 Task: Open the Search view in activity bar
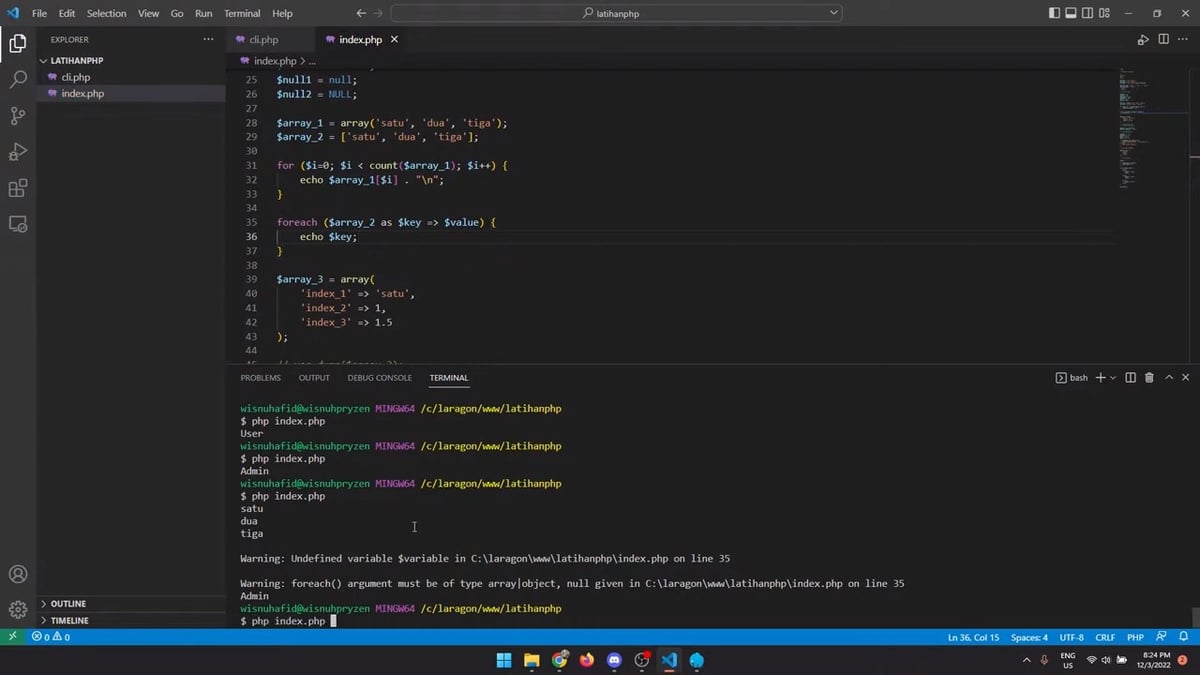18,80
